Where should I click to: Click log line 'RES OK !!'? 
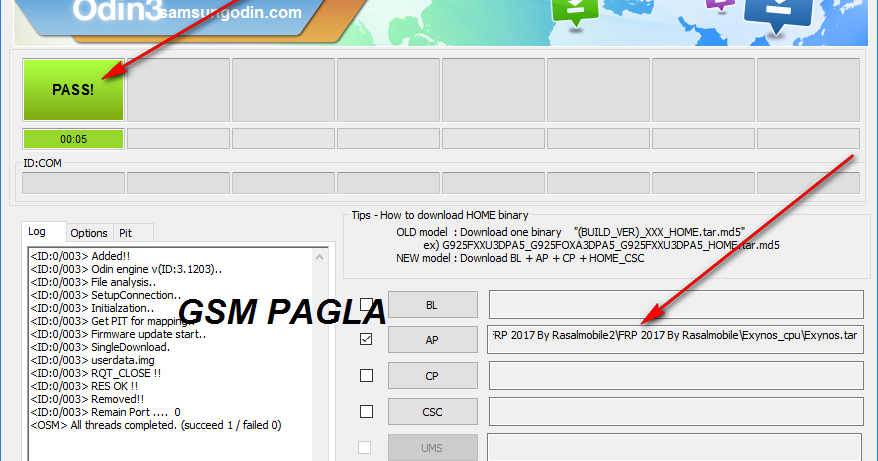tap(84, 386)
